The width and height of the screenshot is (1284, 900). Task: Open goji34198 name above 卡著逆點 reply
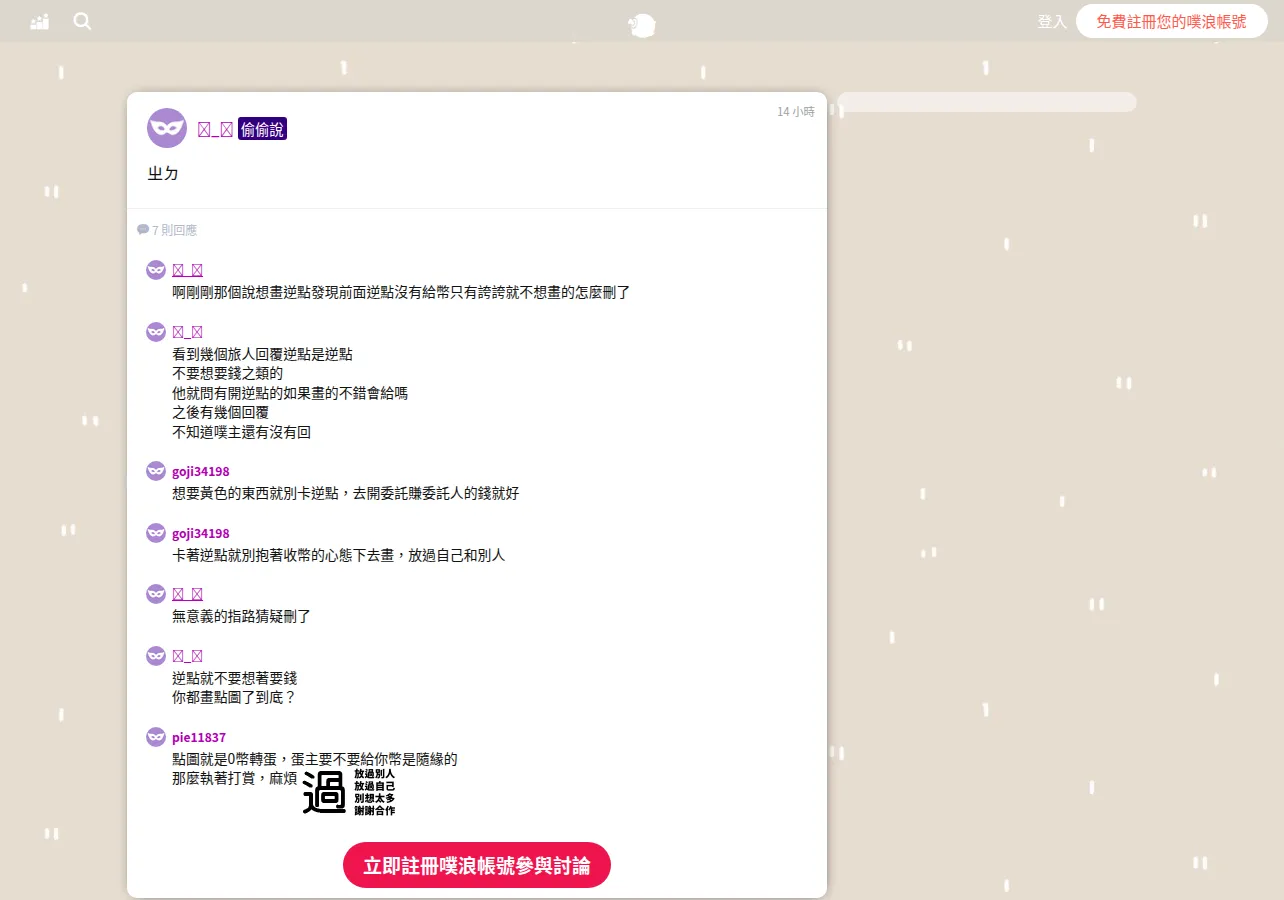[201, 533]
